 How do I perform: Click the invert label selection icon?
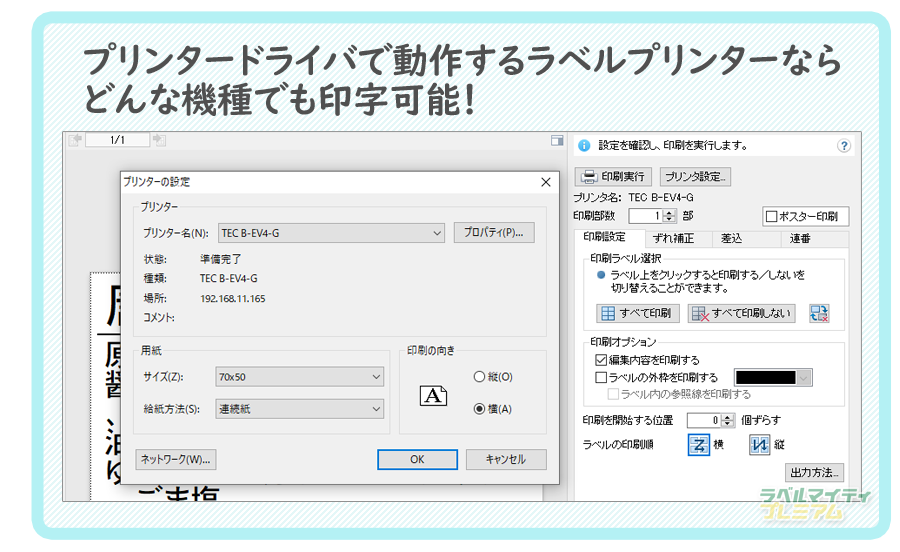pyautogui.click(x=819, y=314)
